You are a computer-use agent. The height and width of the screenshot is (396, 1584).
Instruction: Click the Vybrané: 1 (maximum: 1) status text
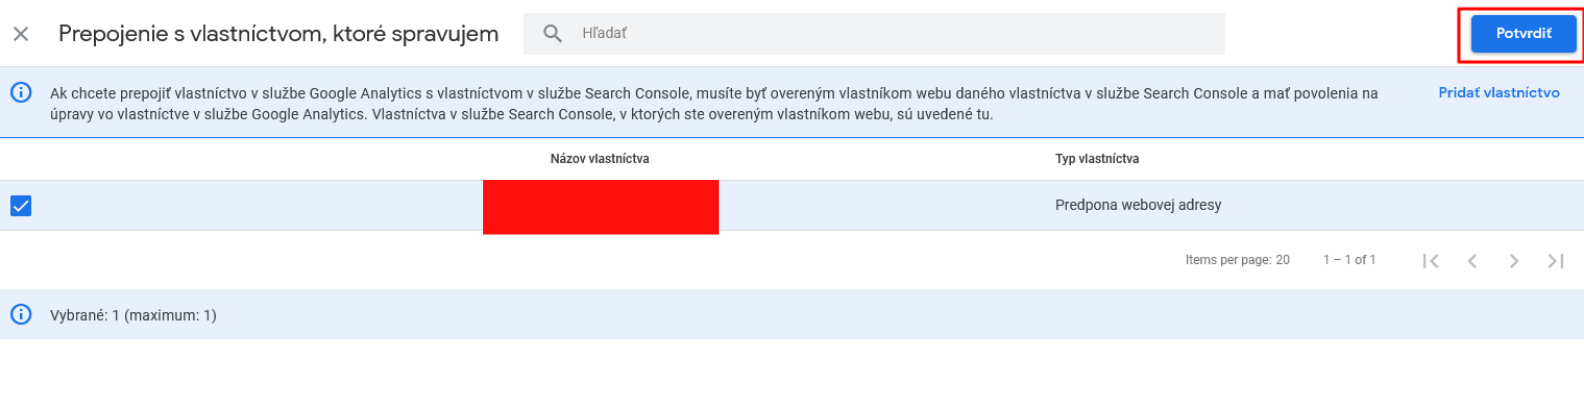pos(133,315)
